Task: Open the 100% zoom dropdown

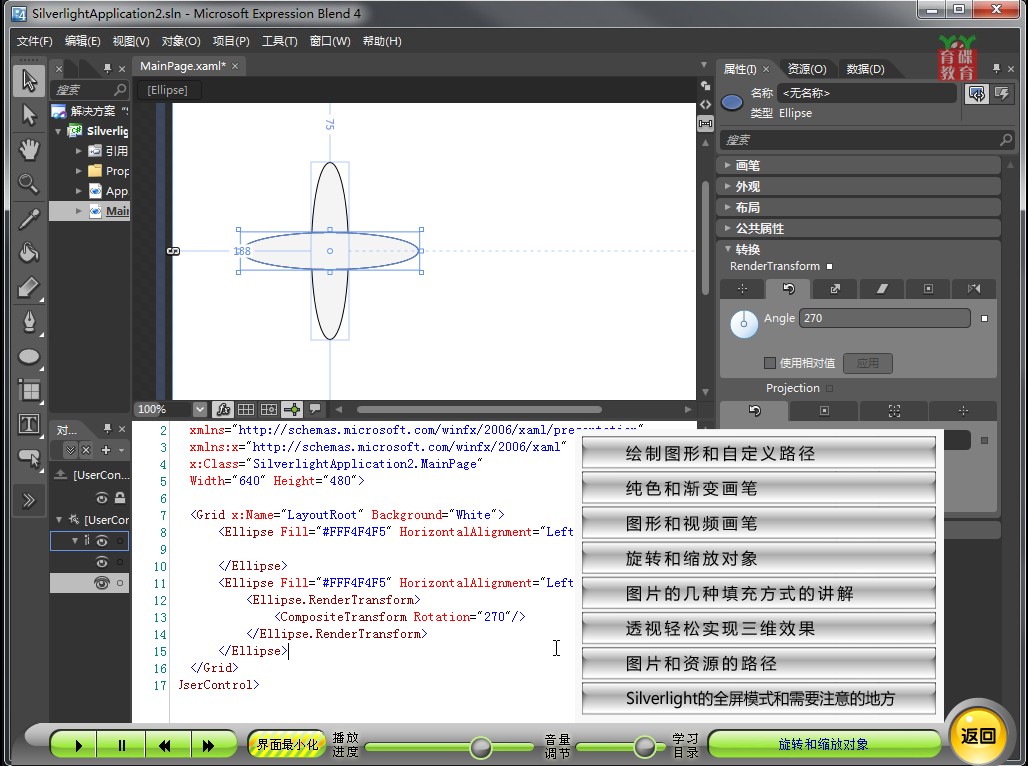Action: pyautogui.click(x=199, y=409)
